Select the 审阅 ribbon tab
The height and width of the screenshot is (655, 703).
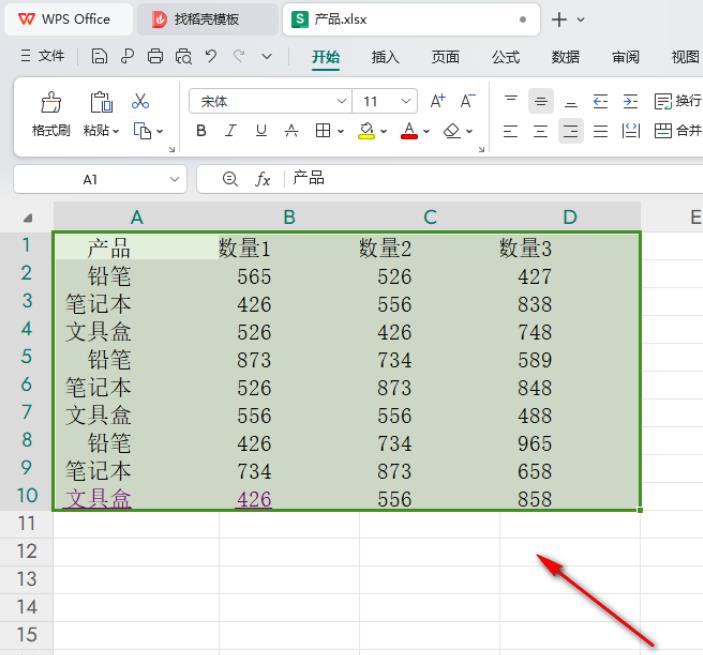(626, 57)
